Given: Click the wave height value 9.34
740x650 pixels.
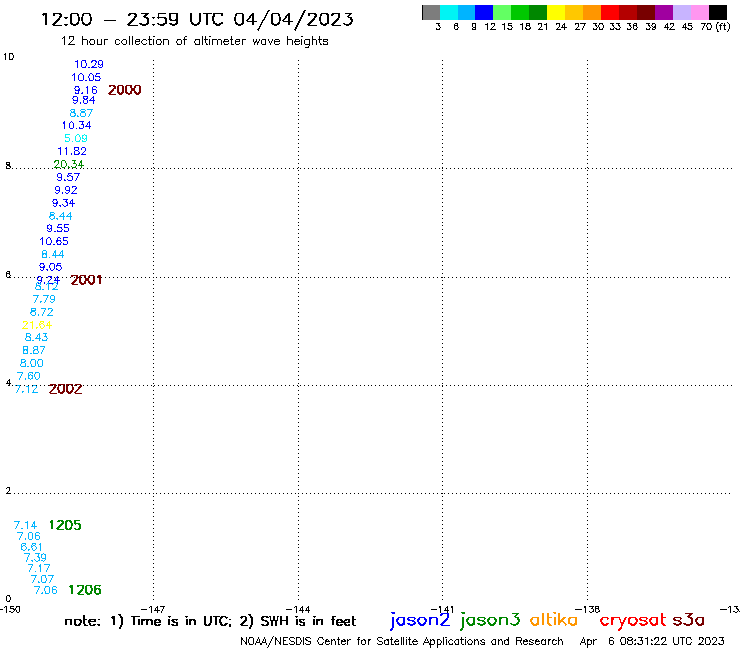Looking at the screenshot, I should coord(63,203).
